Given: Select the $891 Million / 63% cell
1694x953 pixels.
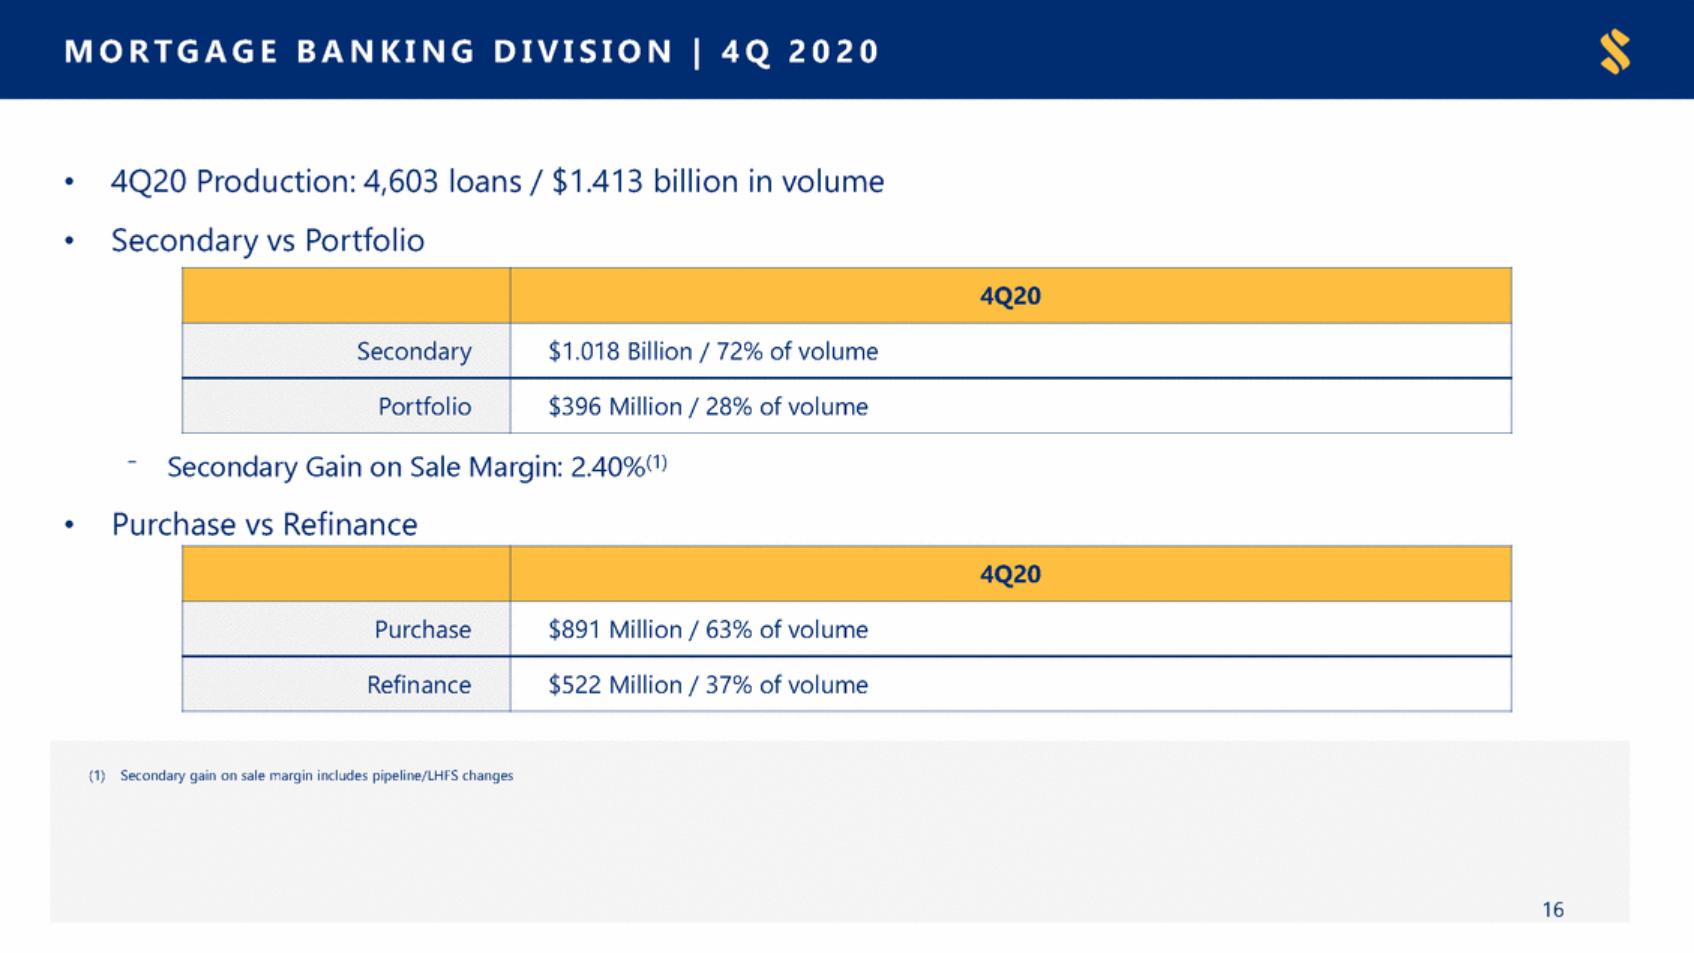Looking at the screenshot, I should pos(1010,629).
